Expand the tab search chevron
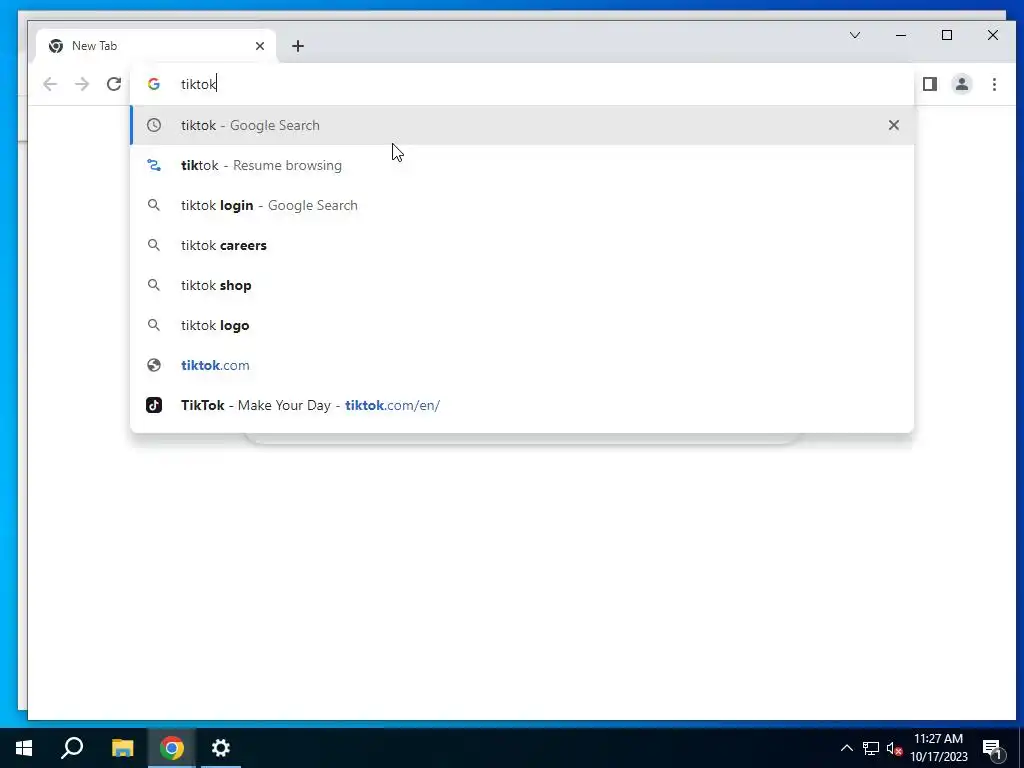Image resolution: width=1024 pixels, height=768 pixels. point(855,35)
